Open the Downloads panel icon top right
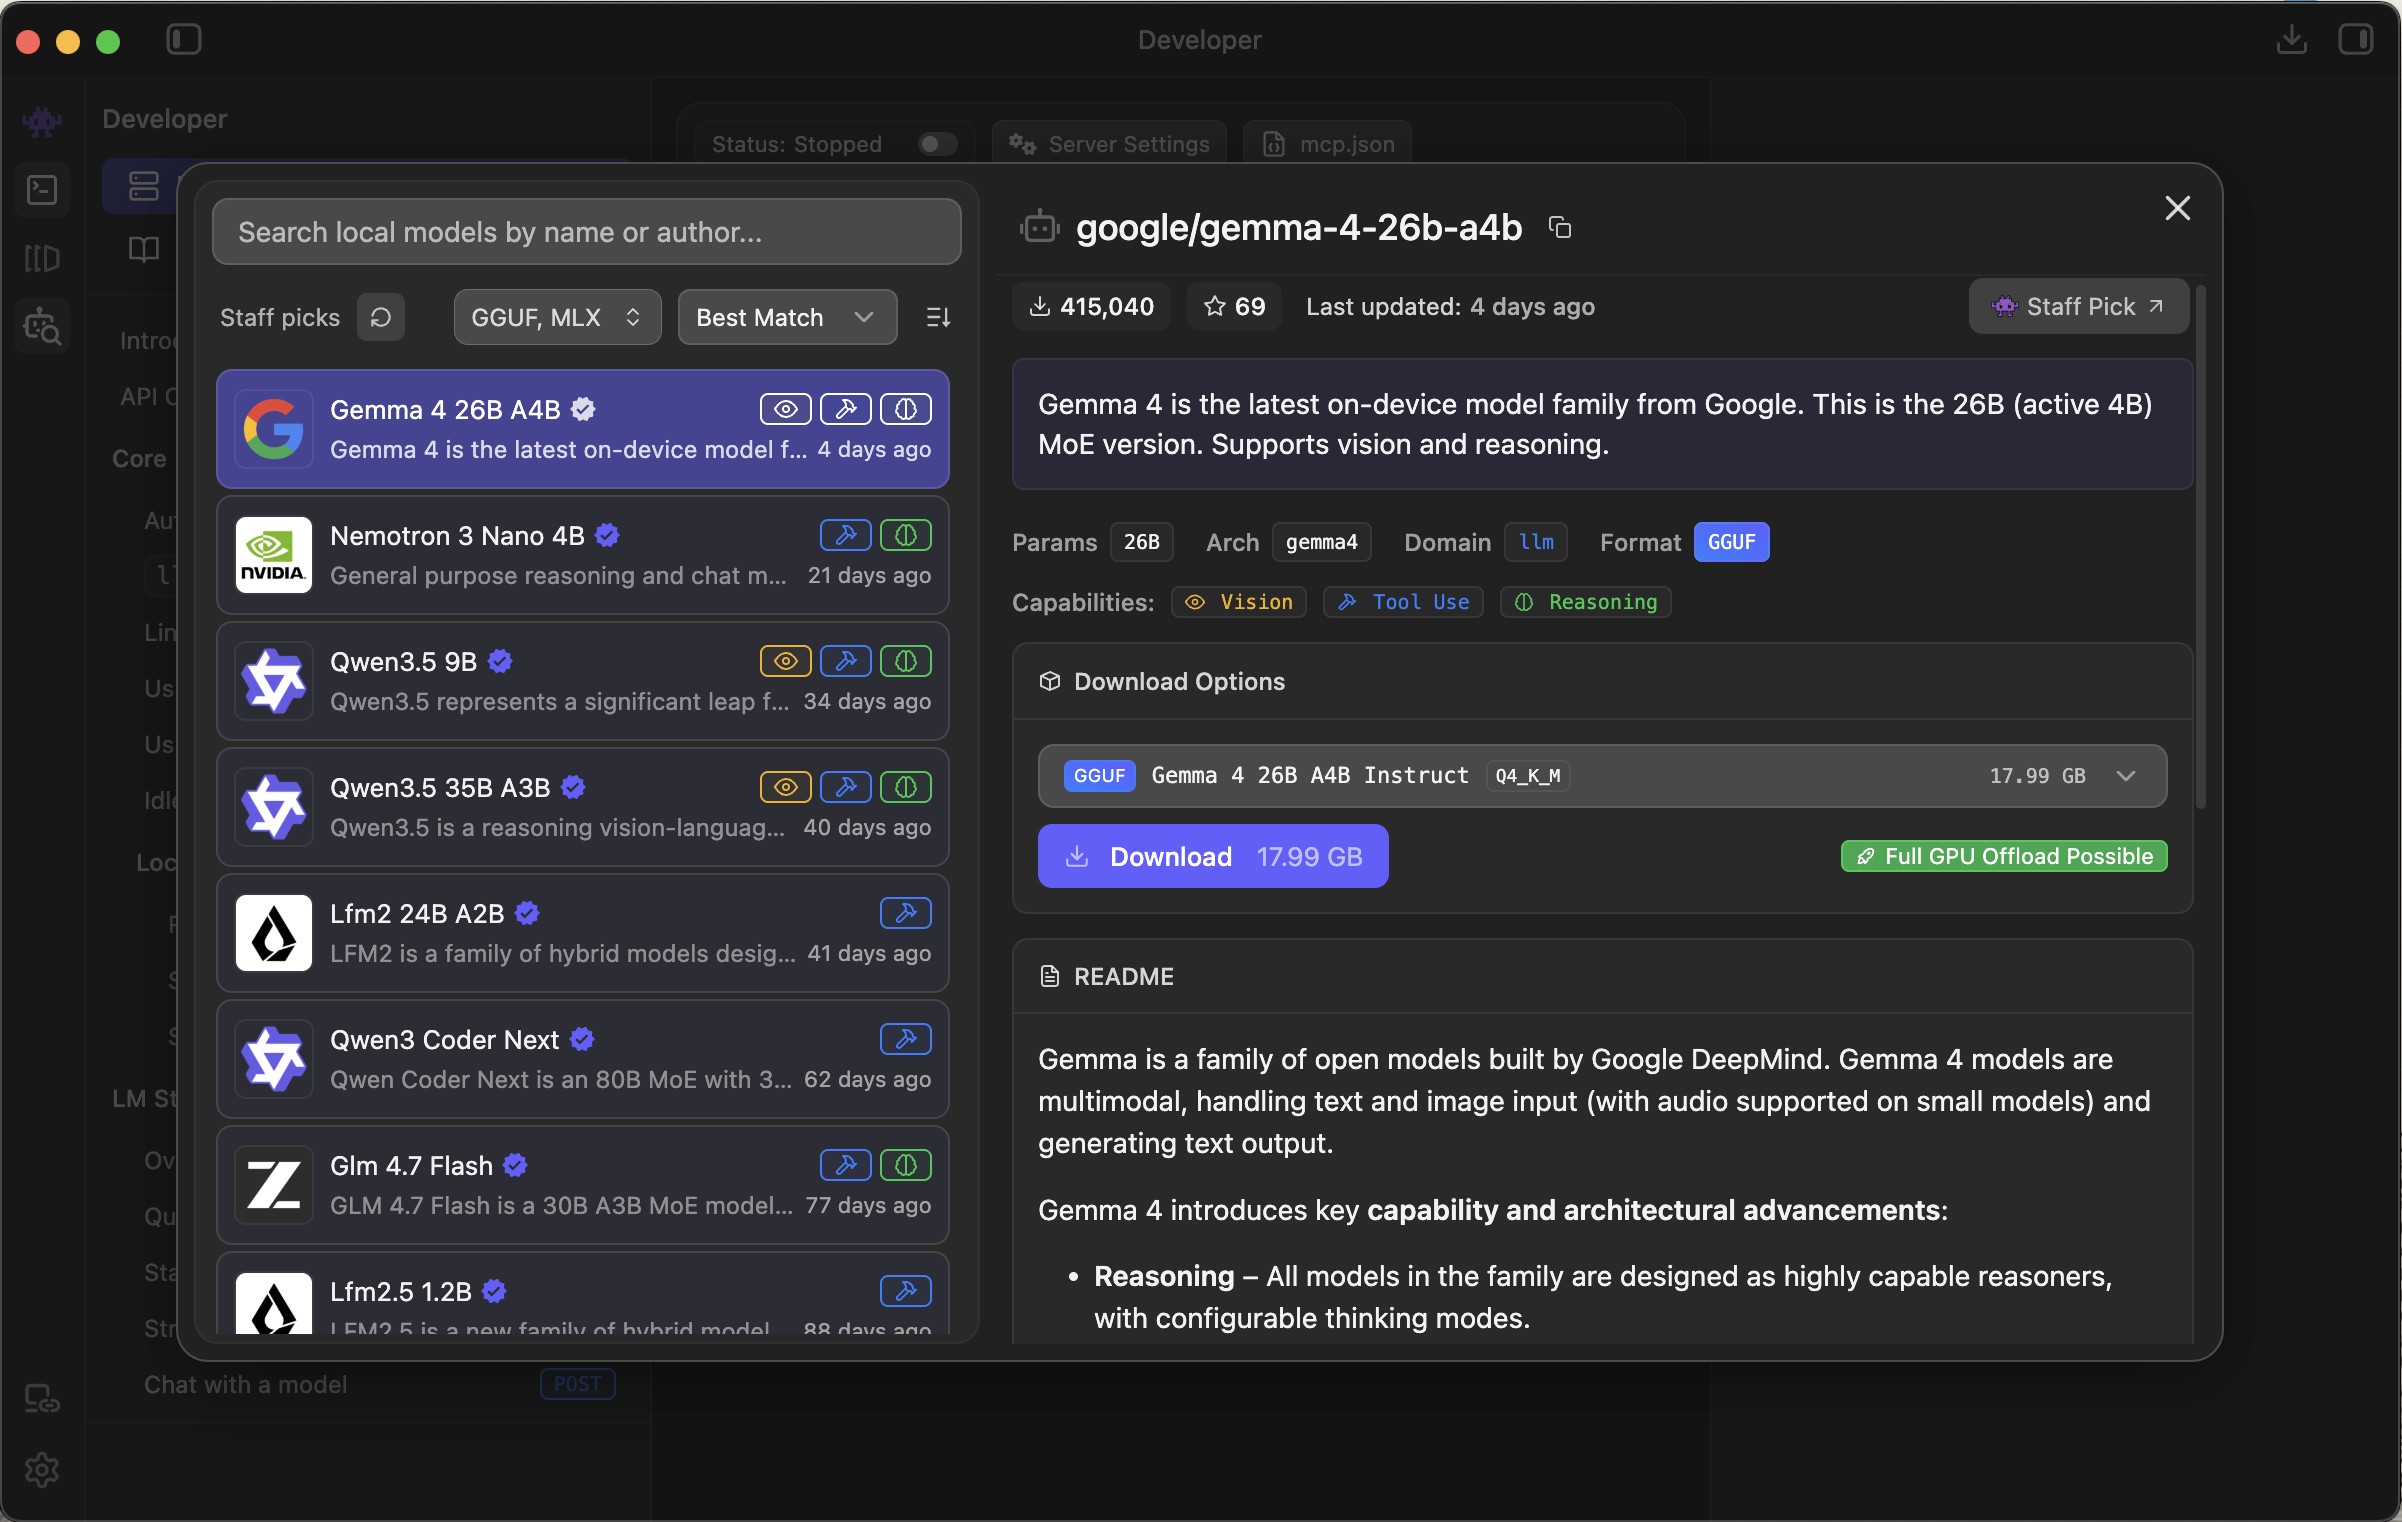This screenshot has height=1522, width=2402. point(2292,40)
